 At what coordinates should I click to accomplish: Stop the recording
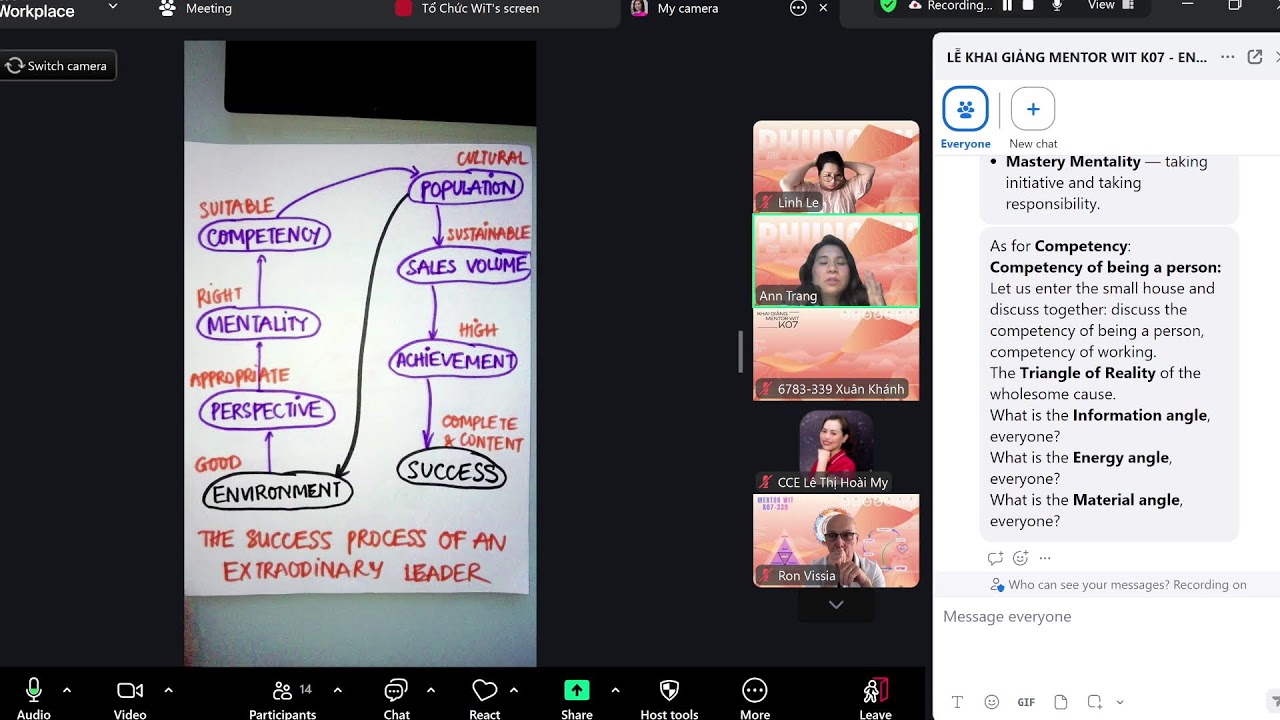(x=1029, y=5)
